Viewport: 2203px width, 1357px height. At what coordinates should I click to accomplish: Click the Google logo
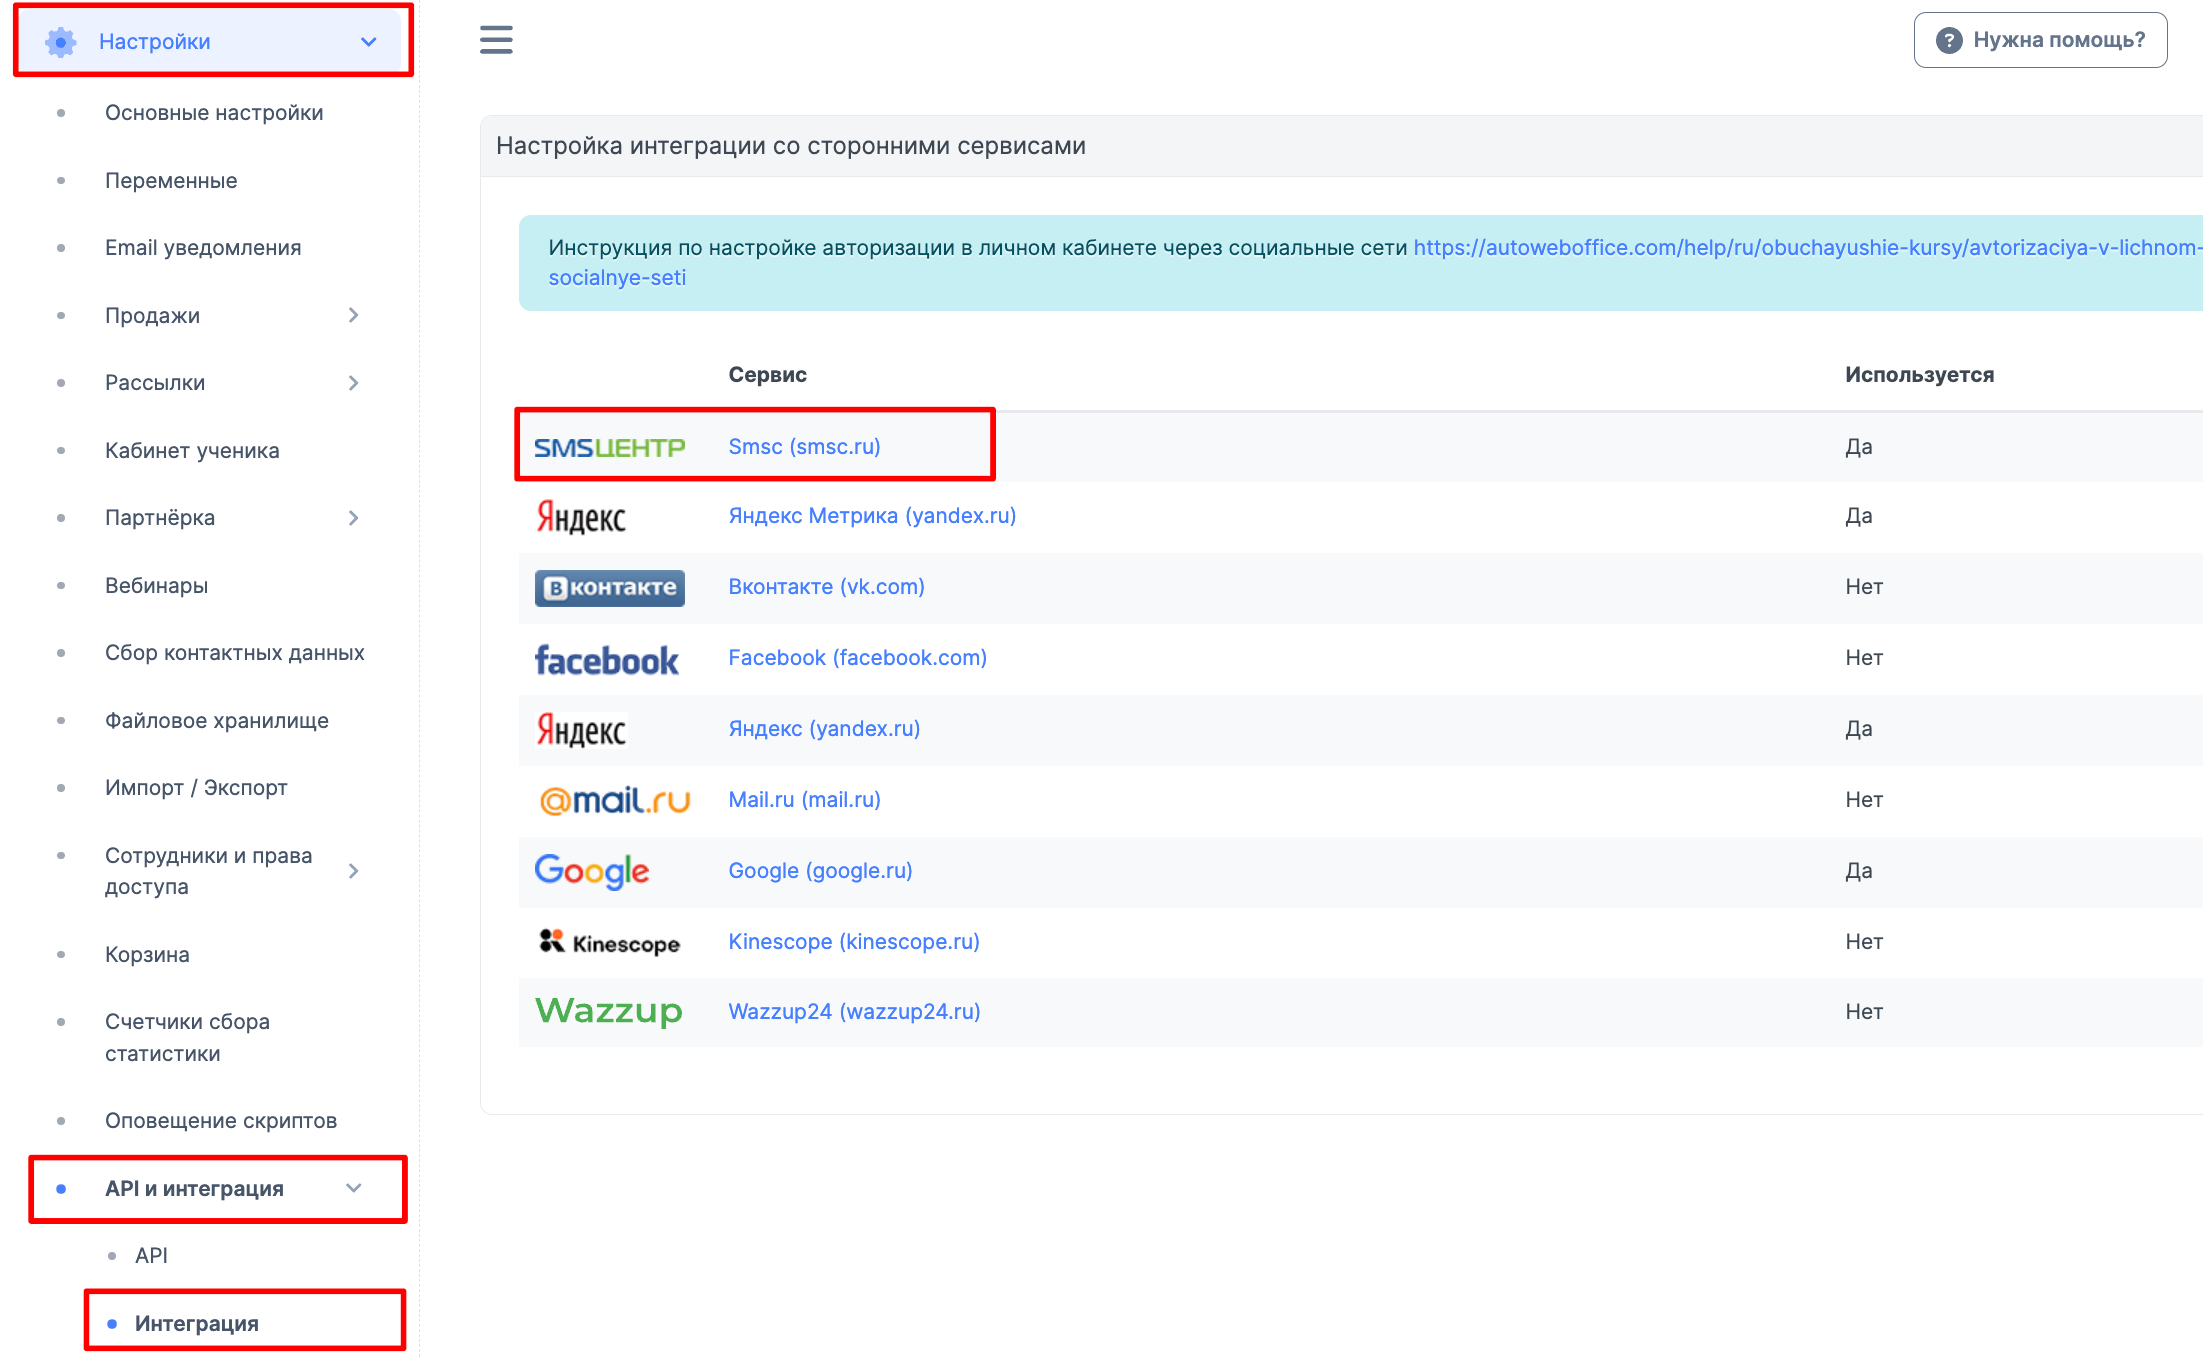[x=592, y=871]
